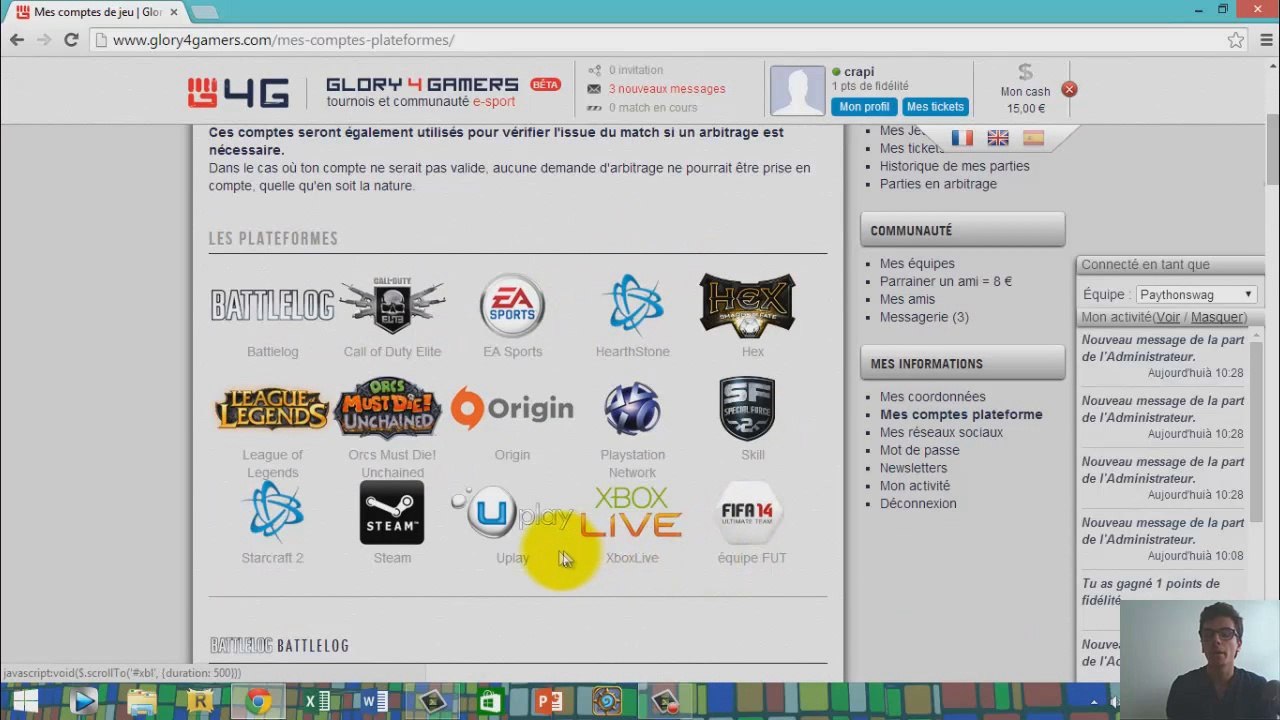Screen dimensions: 1280x720
Task: Launch Excel from the taskbar
Action: (316, 702)
